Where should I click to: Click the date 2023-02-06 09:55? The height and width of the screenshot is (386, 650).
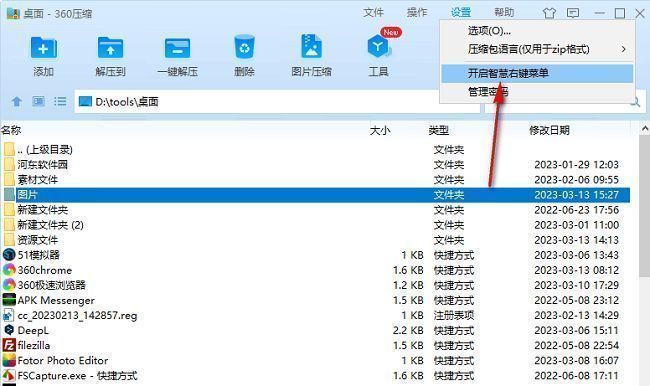tap(577, 180)
